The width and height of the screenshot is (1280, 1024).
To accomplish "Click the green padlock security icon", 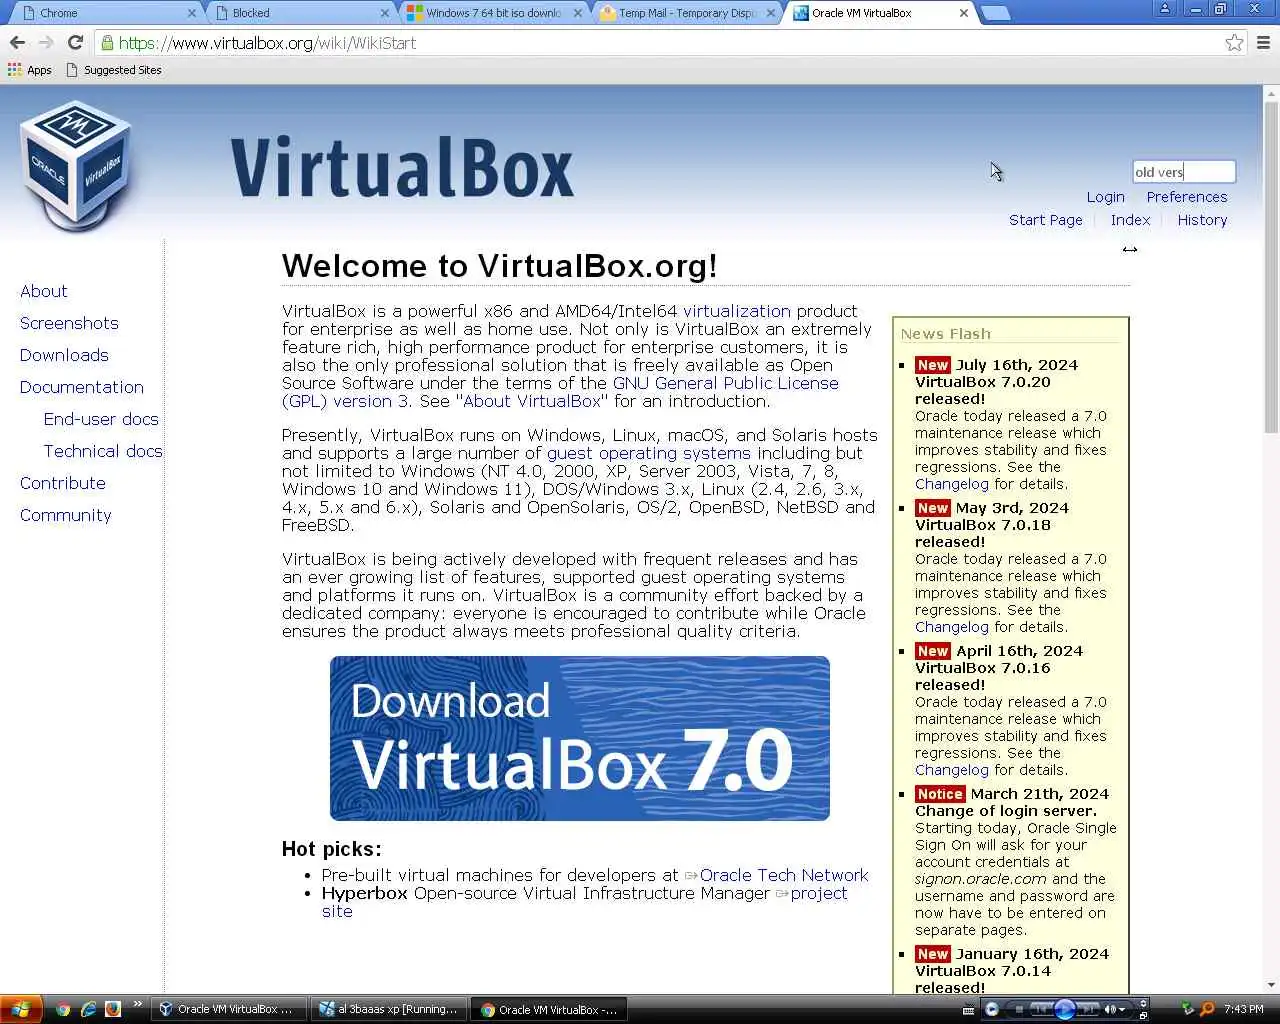I will (107, 43).
